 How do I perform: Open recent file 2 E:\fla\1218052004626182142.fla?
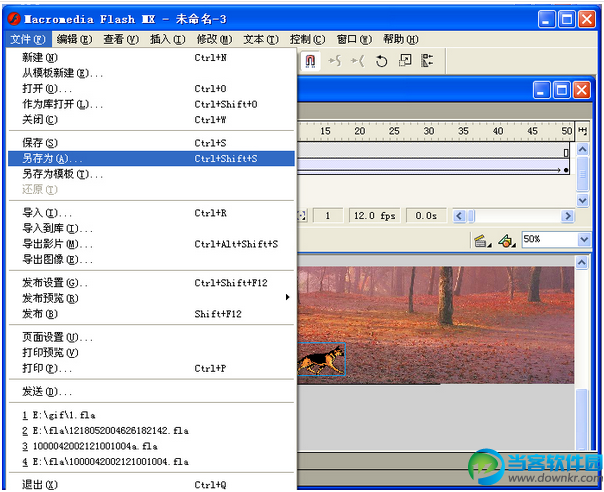tap(151, 430)
